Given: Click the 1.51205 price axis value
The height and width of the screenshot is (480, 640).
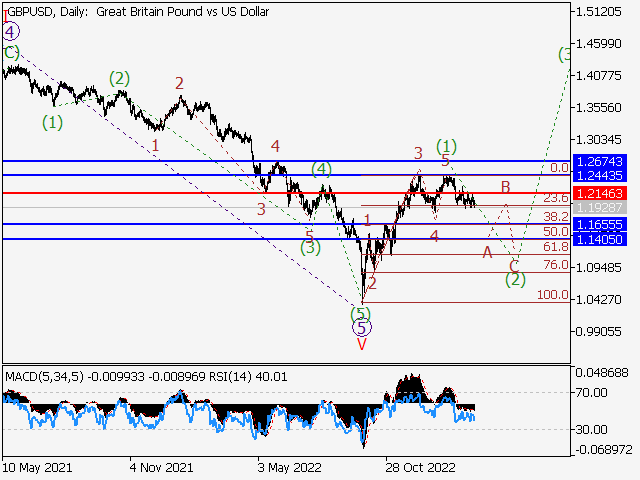Looking at the screenshot, I should pyautogui.click(x=598, y=11).
